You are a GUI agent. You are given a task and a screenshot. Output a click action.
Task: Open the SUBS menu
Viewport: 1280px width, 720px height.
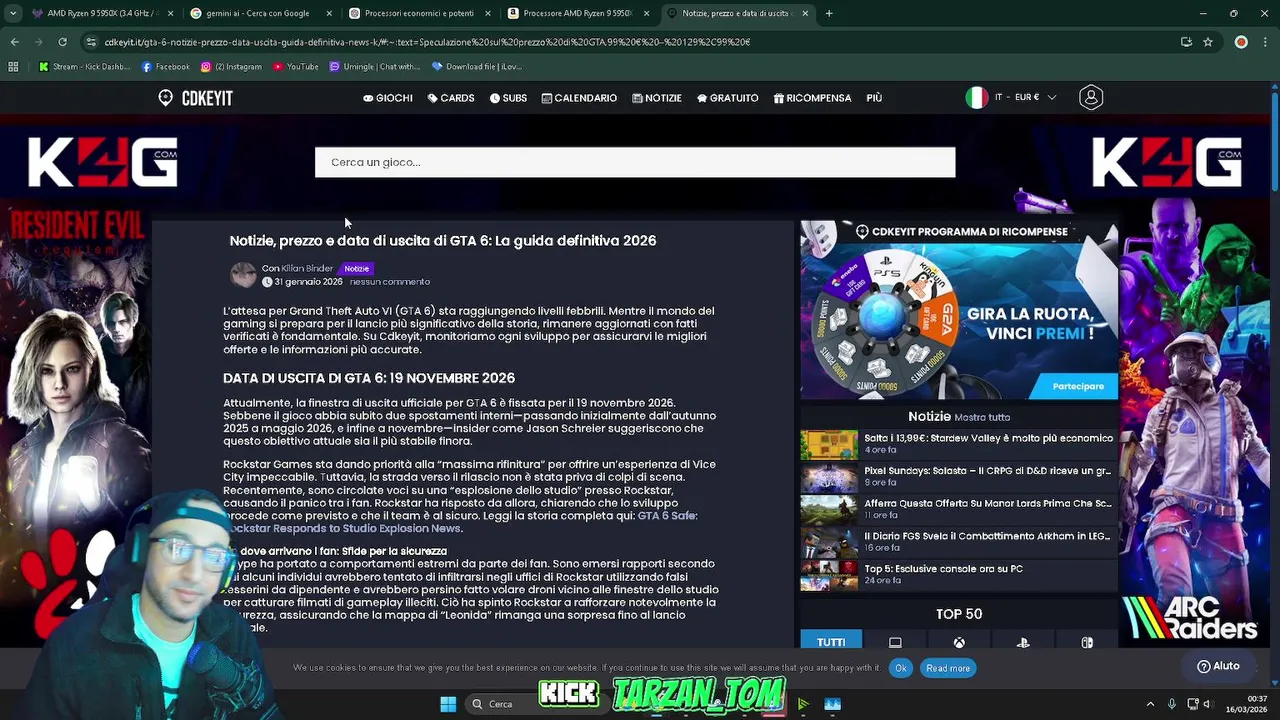pos(508,98)
